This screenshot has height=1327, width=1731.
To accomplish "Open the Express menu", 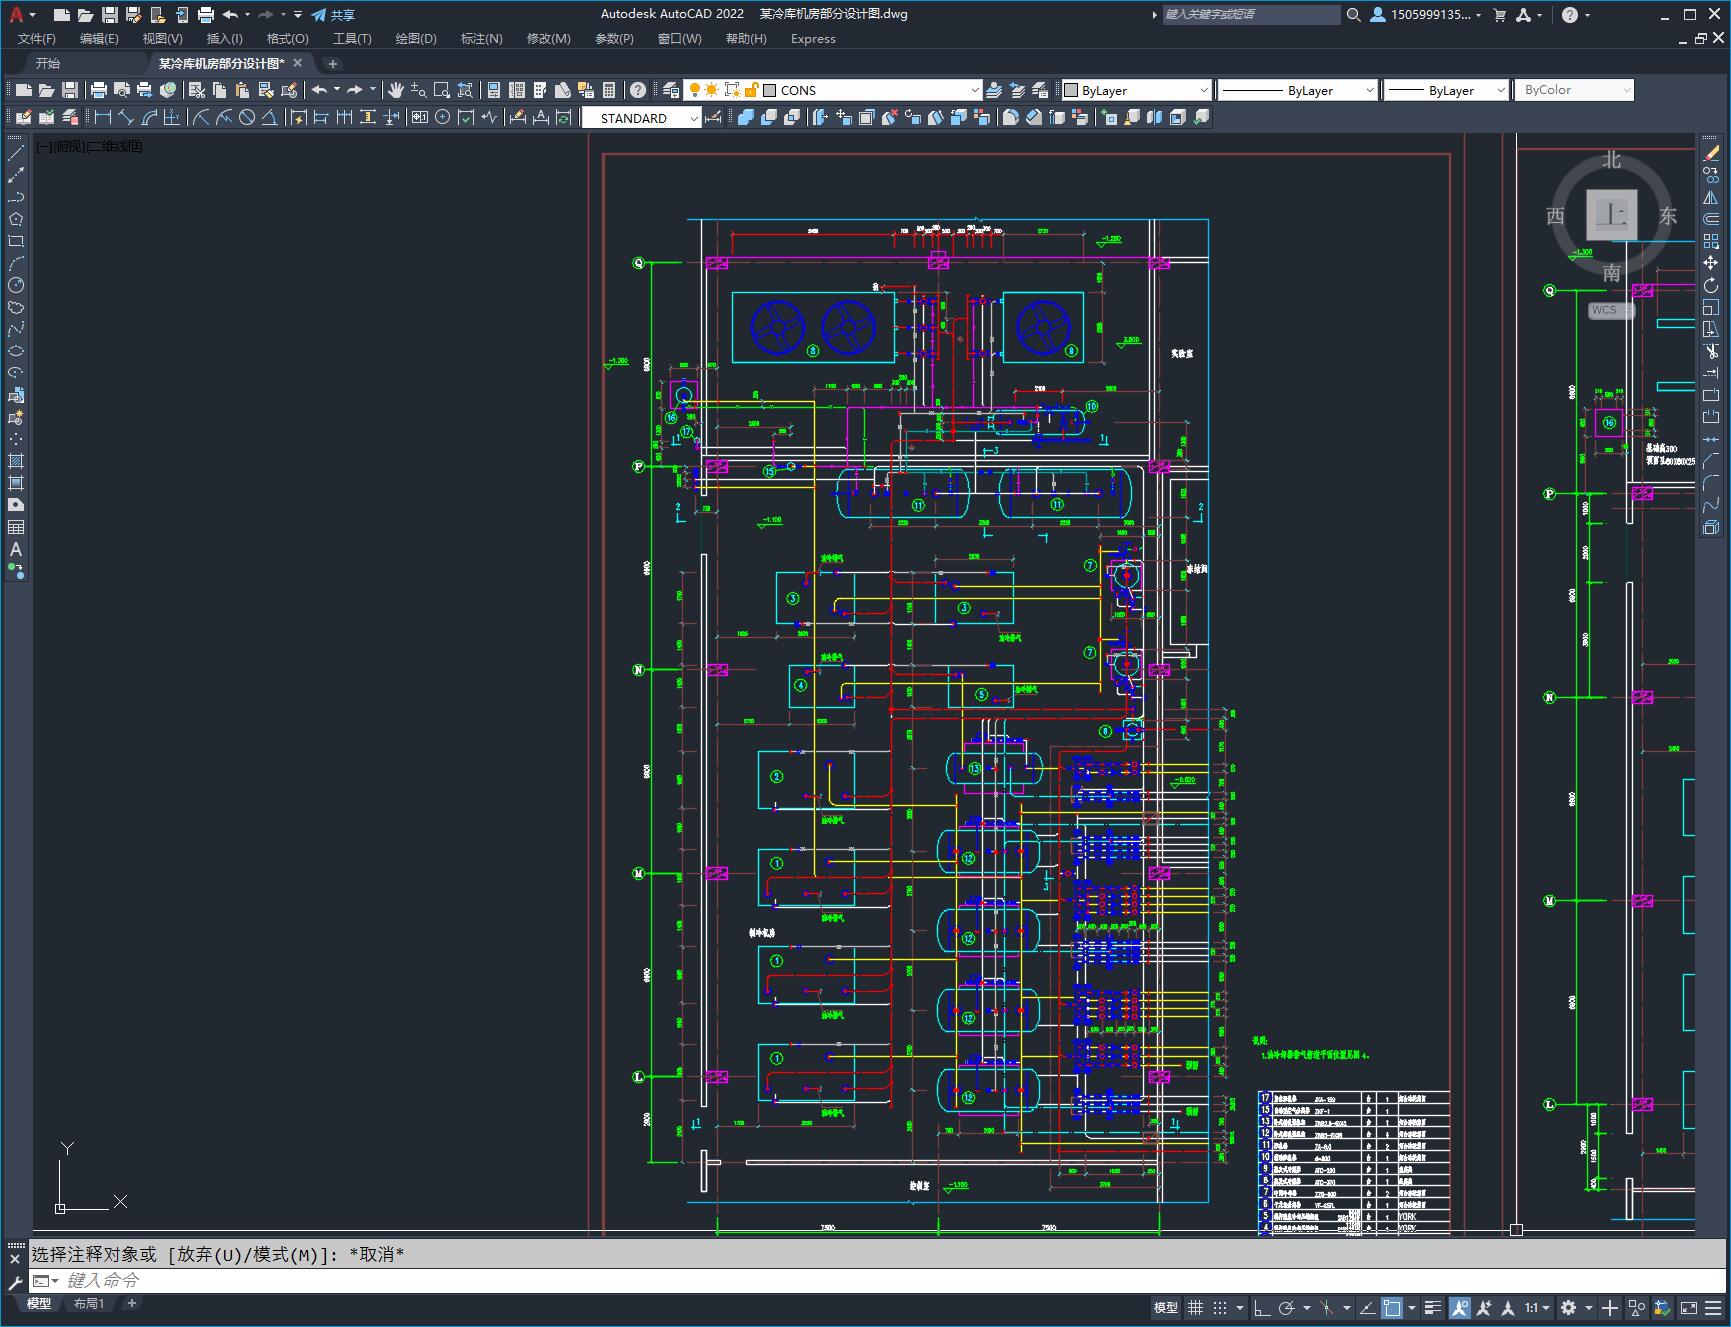I will [x=812, y=39].
